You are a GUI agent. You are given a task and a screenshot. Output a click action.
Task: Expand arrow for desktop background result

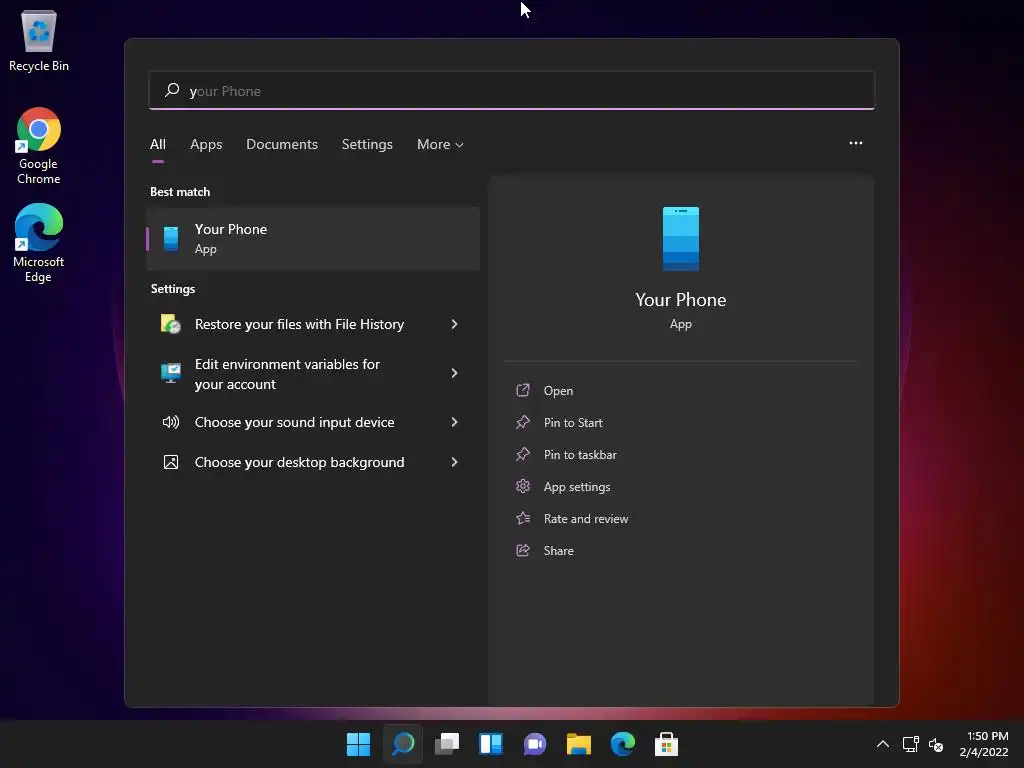(455, 462)
